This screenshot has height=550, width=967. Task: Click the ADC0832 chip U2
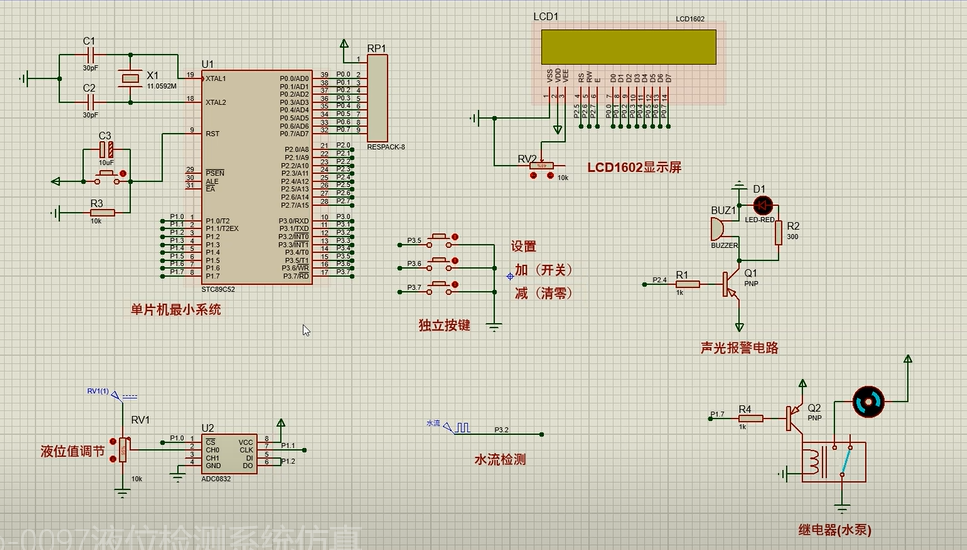click(x=228, y=454)
